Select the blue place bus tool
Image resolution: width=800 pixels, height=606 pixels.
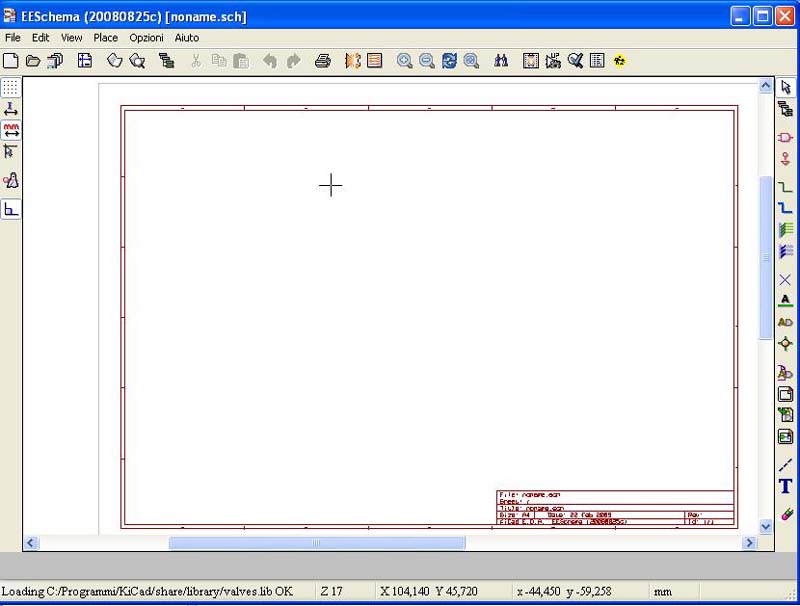pos(786,208)
